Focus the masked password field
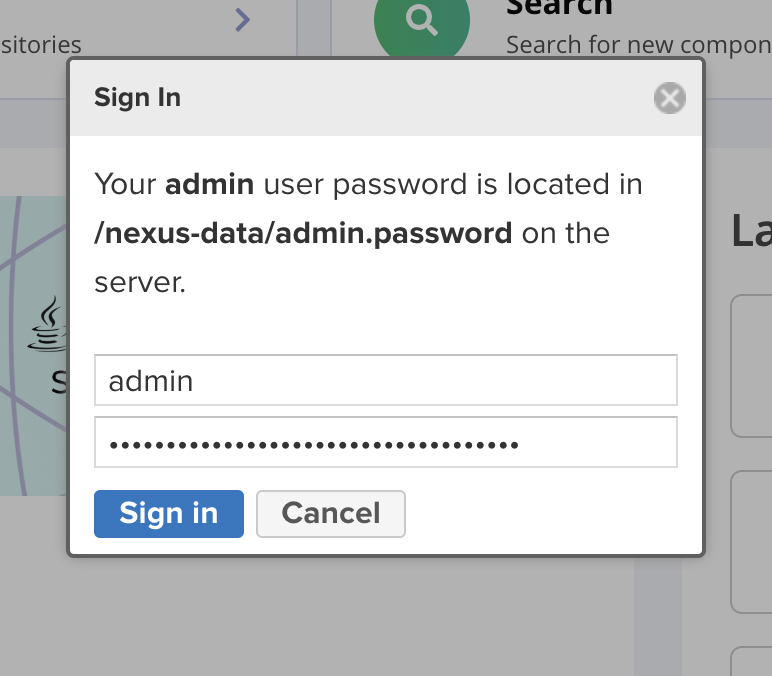 coord(385,442)
